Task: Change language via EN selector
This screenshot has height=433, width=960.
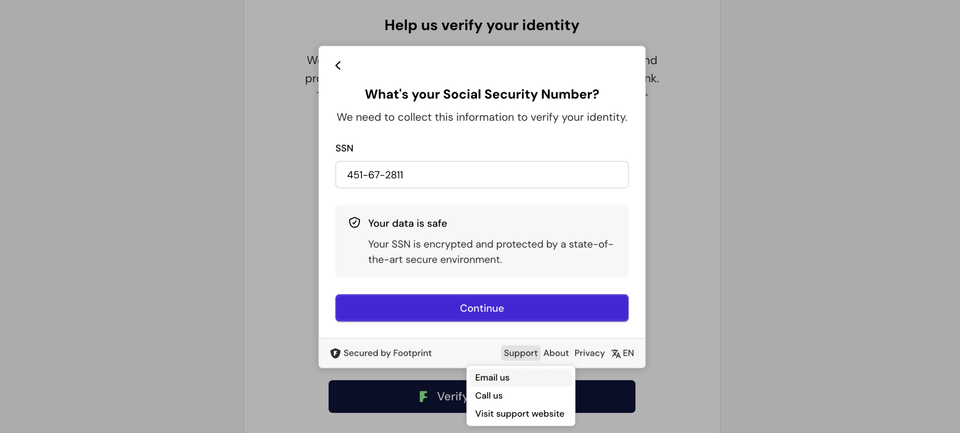Action: click(x=628, y=353)
